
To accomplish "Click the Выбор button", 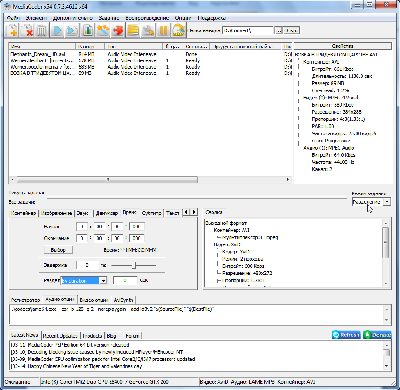I will coord(58,250).
